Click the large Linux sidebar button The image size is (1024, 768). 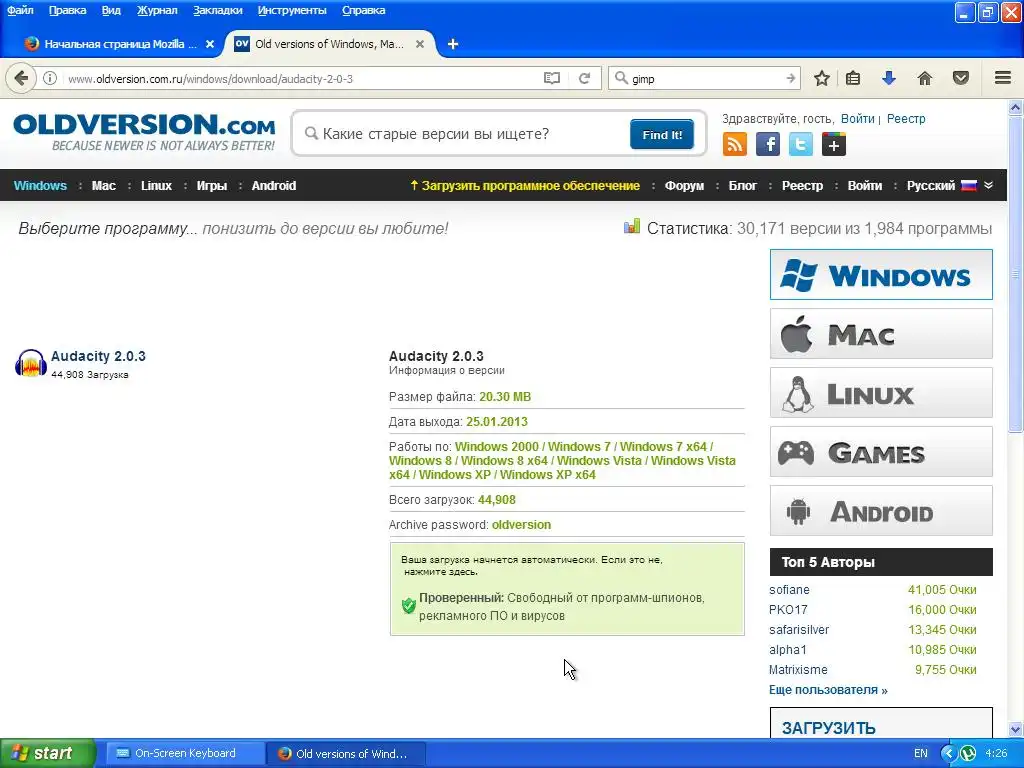881,392
